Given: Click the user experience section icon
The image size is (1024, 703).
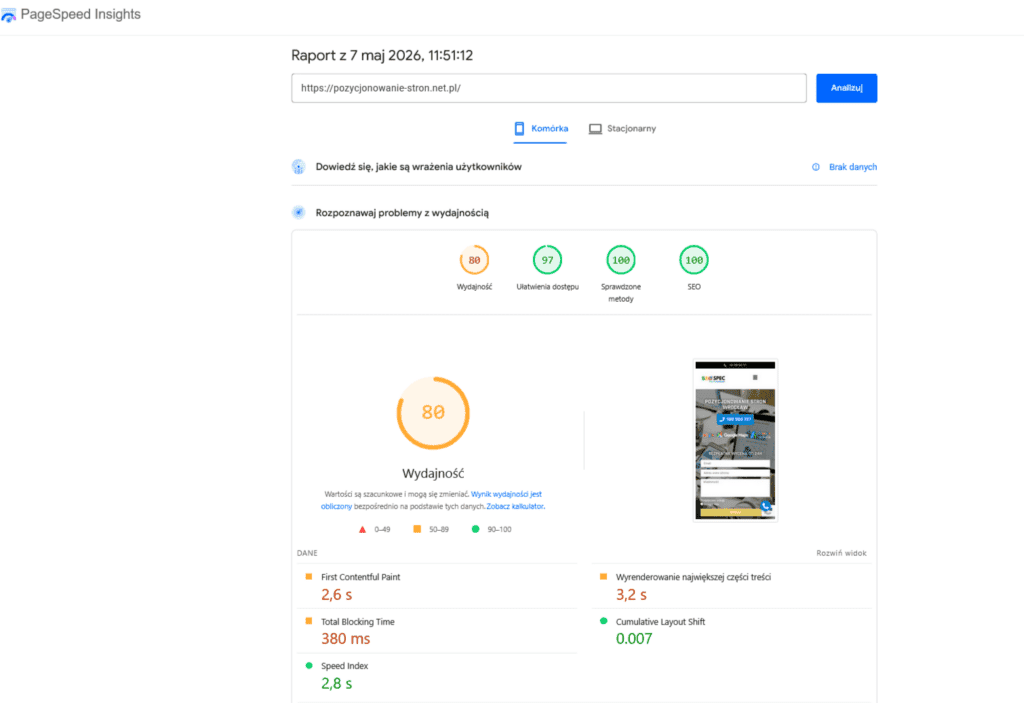Looking at the screenshot, I should click(x=298, y=167).
